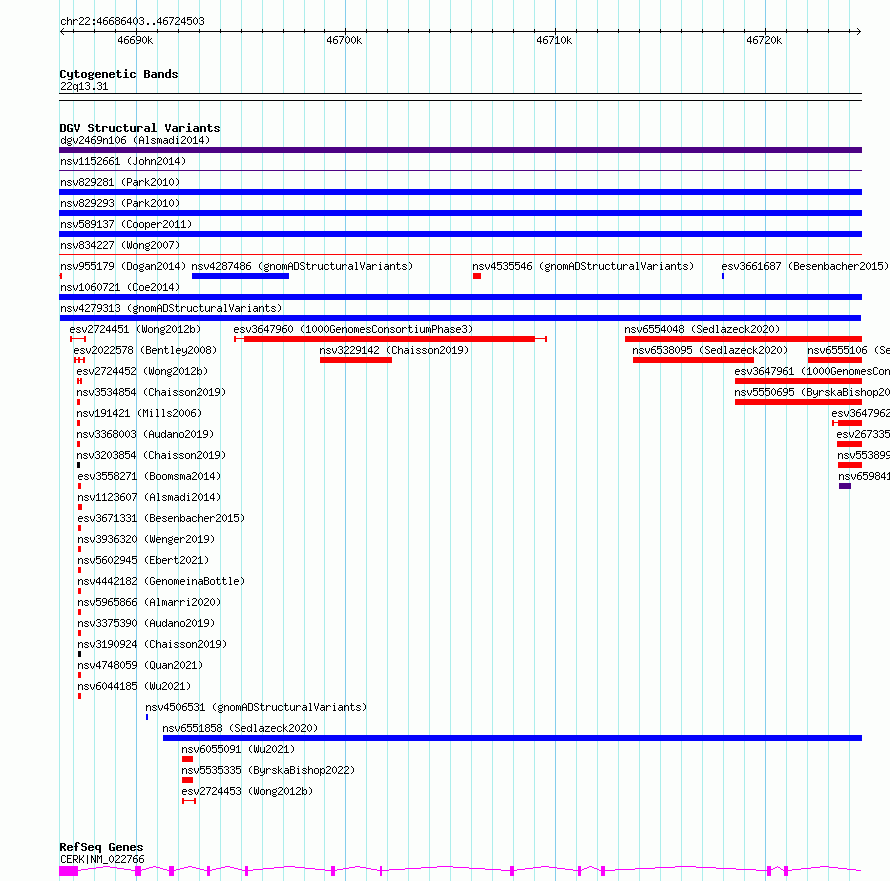This screenshot has width=890, height=881.
Task: Click the red nsv3229142 Chaisson2019 bar
Action: [356, 360]
